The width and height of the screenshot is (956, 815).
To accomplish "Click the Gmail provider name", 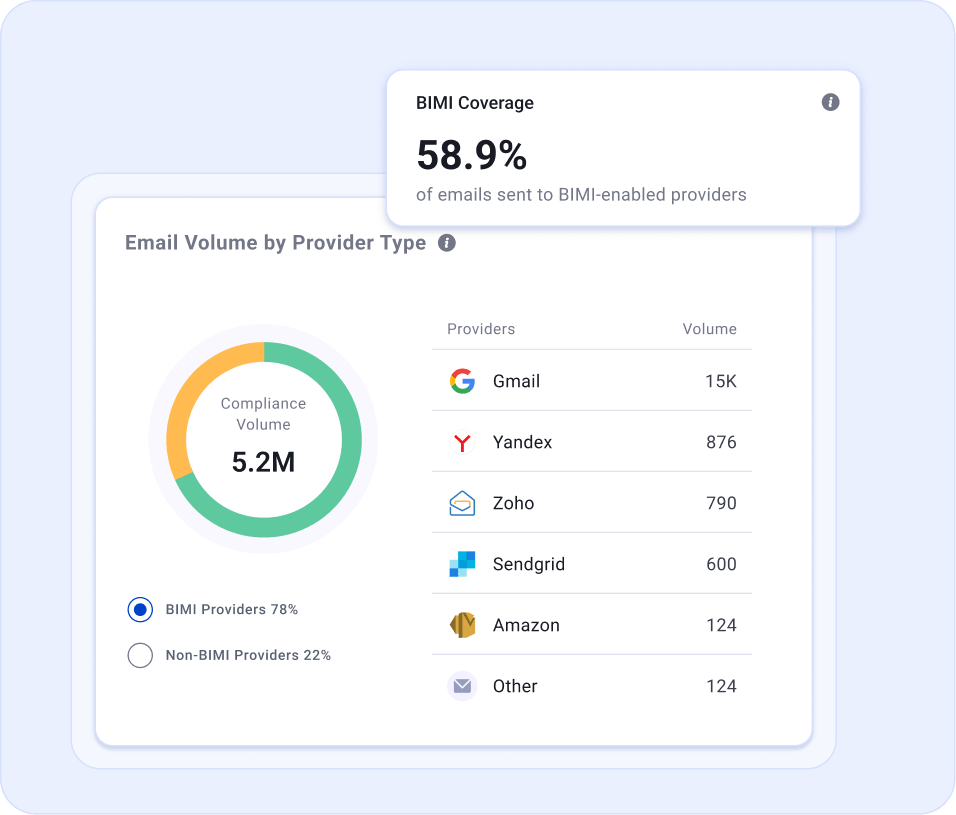I will coord(516,382).
